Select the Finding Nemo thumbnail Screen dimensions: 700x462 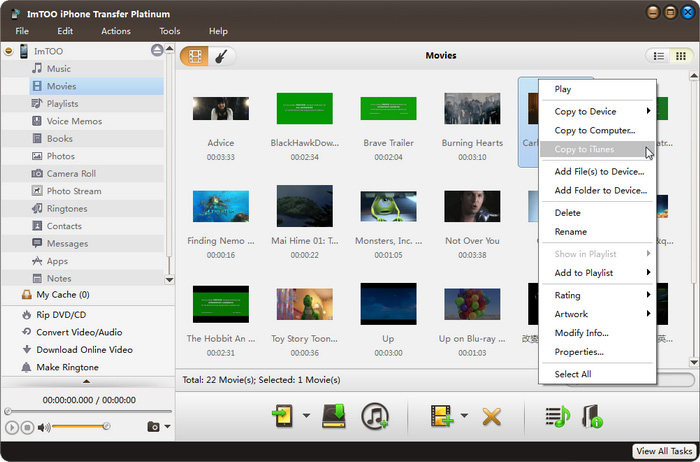click(221, 206)
